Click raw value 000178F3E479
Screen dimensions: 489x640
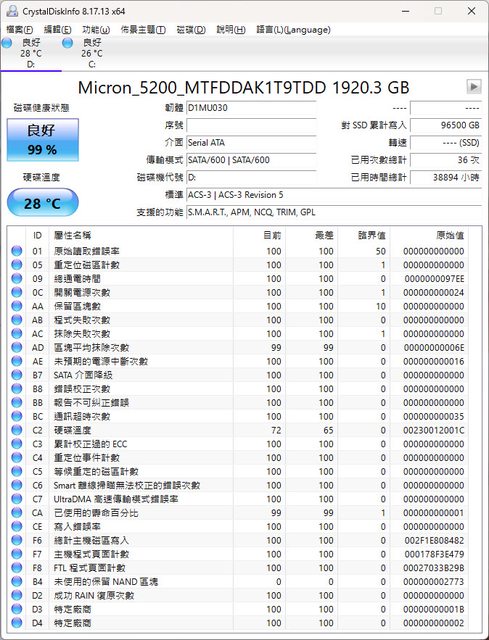[433, 554]
